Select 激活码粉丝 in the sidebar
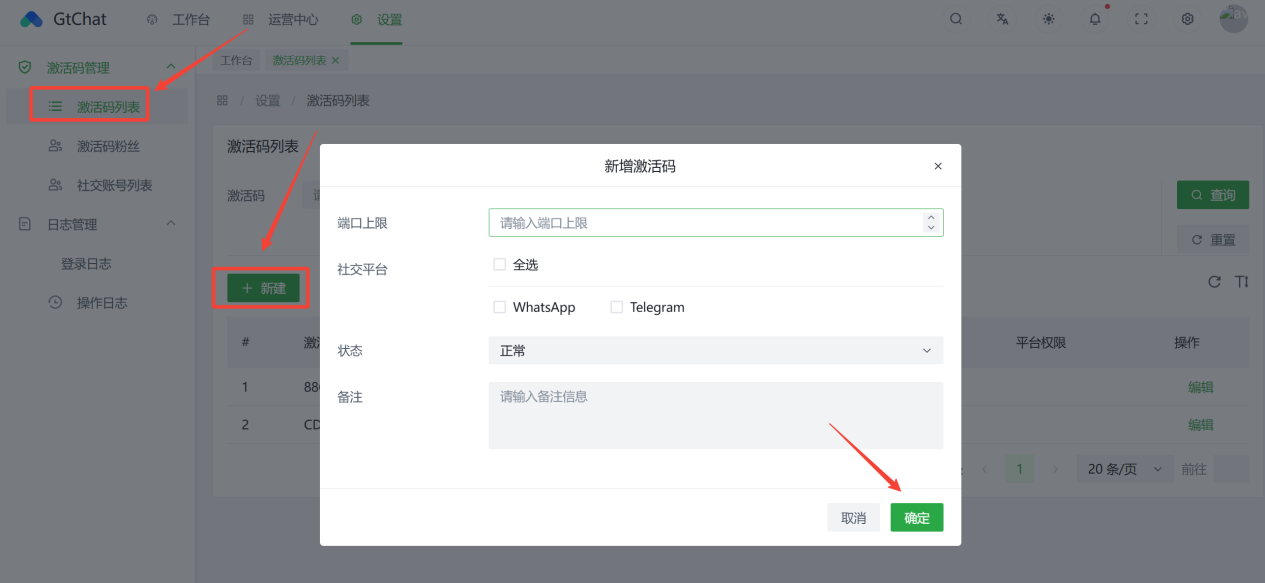 pyautogui.click(x=108, y=146)
